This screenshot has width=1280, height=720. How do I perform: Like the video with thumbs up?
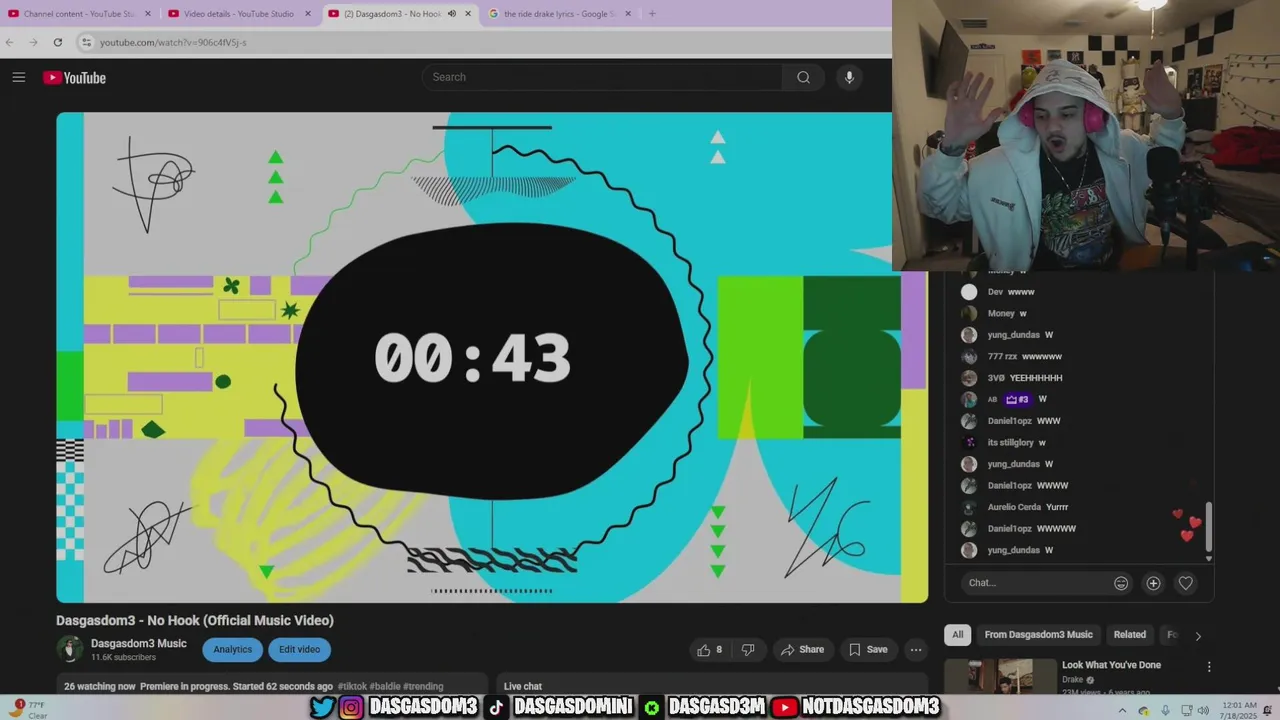click(710, 650)
